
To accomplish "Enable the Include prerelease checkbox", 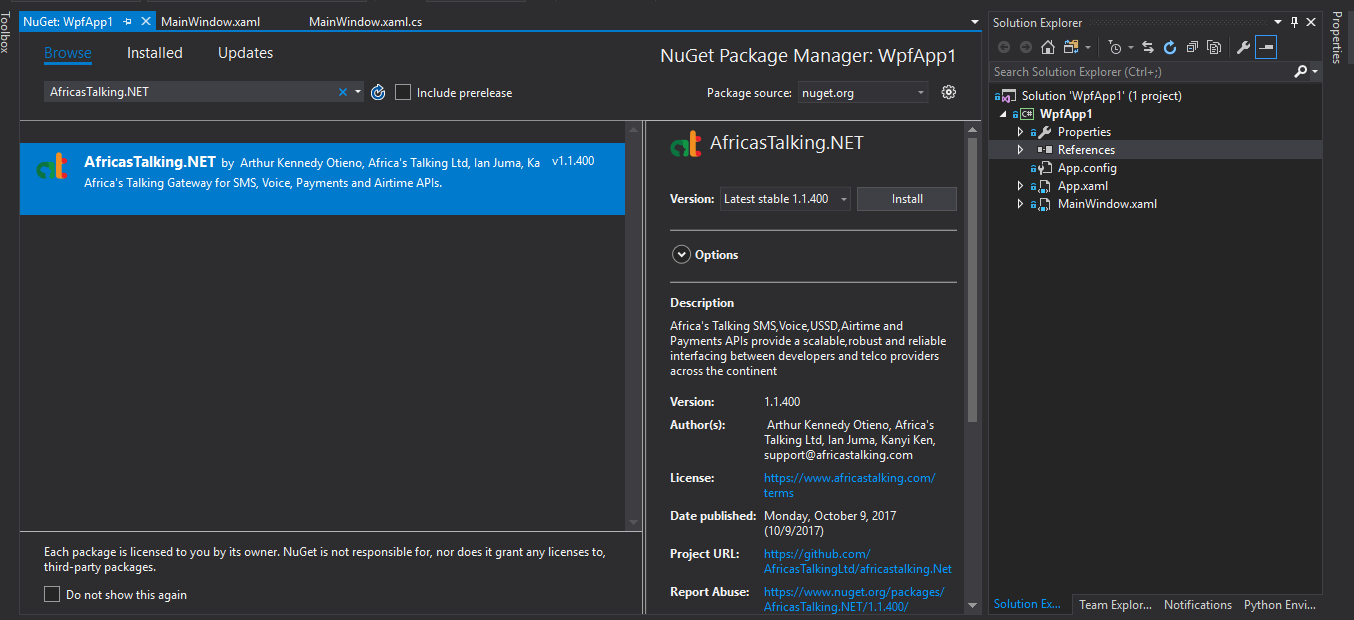I will point(403,92).
